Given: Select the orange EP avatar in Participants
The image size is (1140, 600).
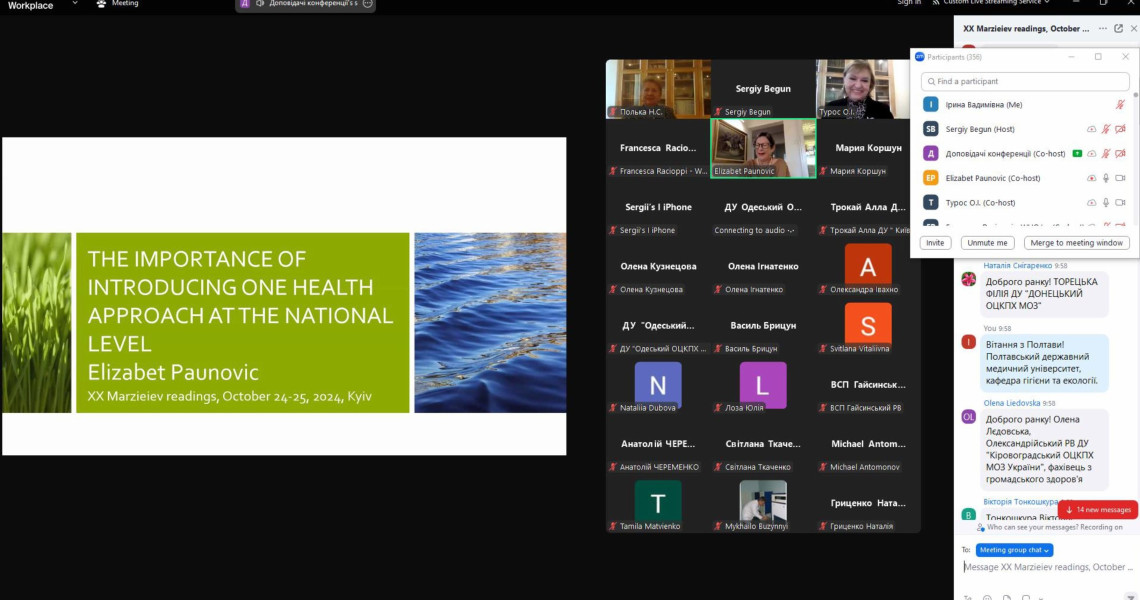Looking at the screenshot, I should point(931,178).
